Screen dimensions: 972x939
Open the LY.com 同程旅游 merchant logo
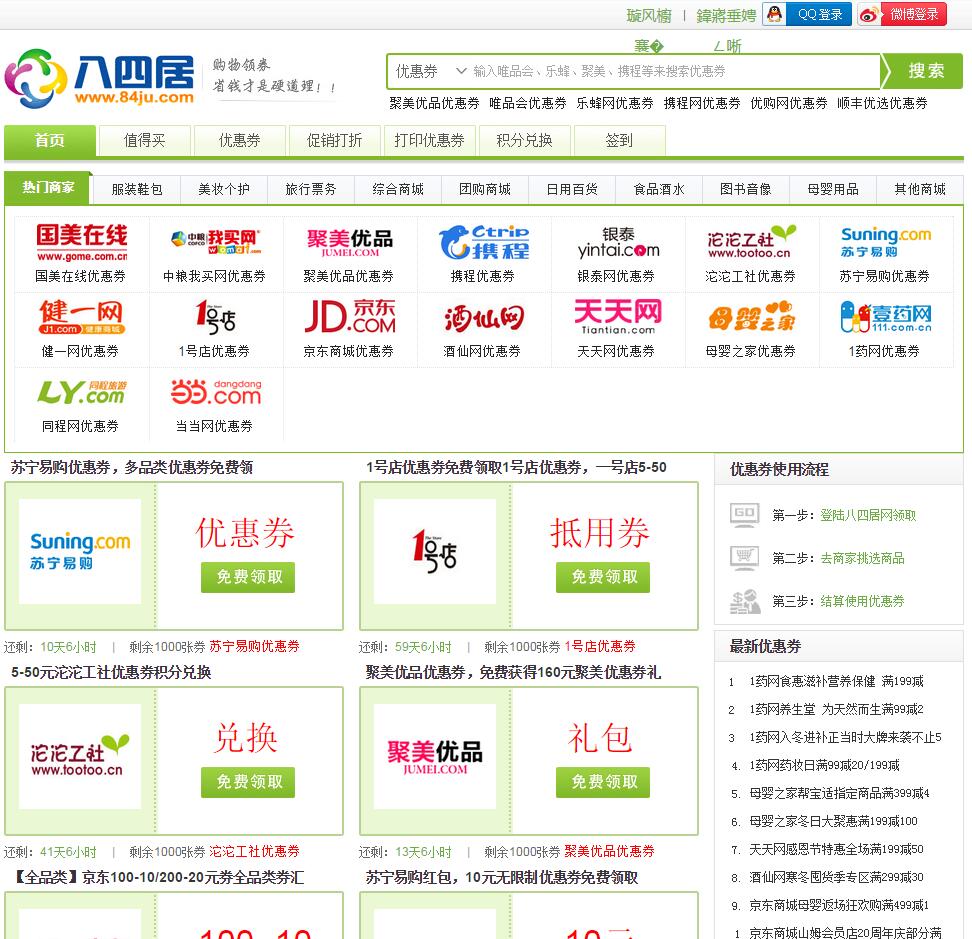click(x=81, y=392)
